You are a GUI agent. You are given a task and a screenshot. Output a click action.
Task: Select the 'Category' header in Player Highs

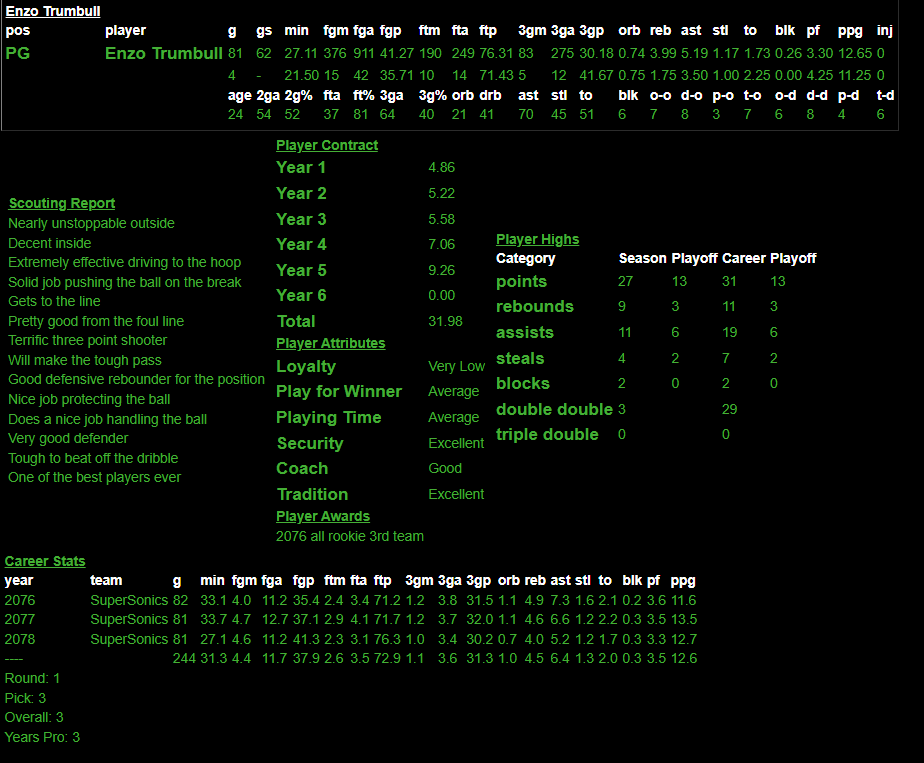pyautogui.click(x=526, y=258)
